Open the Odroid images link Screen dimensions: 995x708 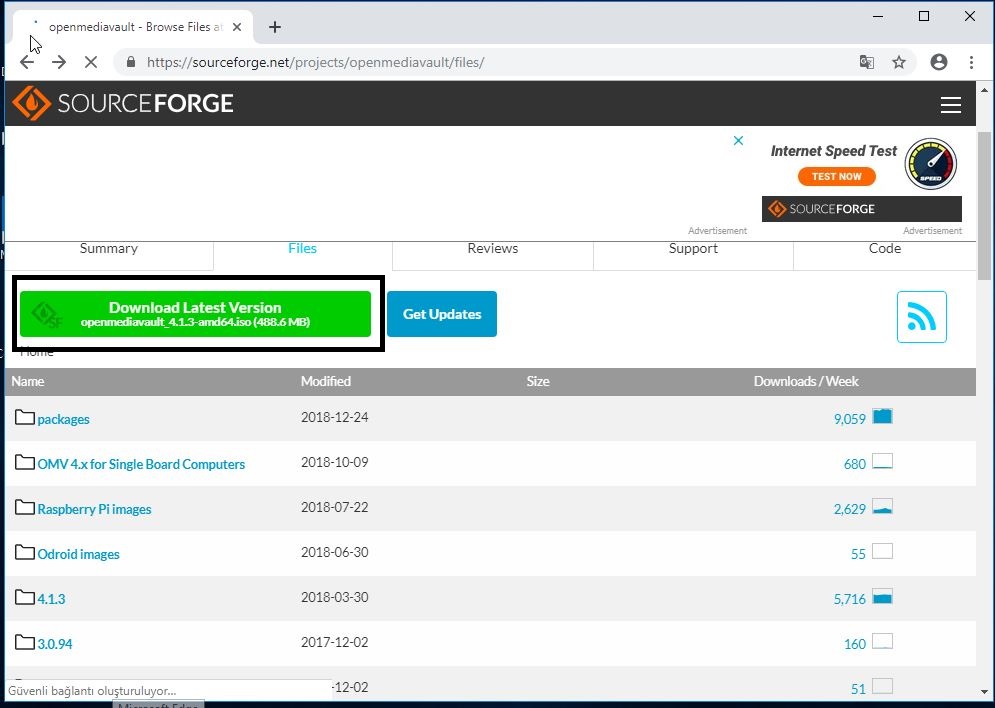pyautogui.click(x=78, y=554)
